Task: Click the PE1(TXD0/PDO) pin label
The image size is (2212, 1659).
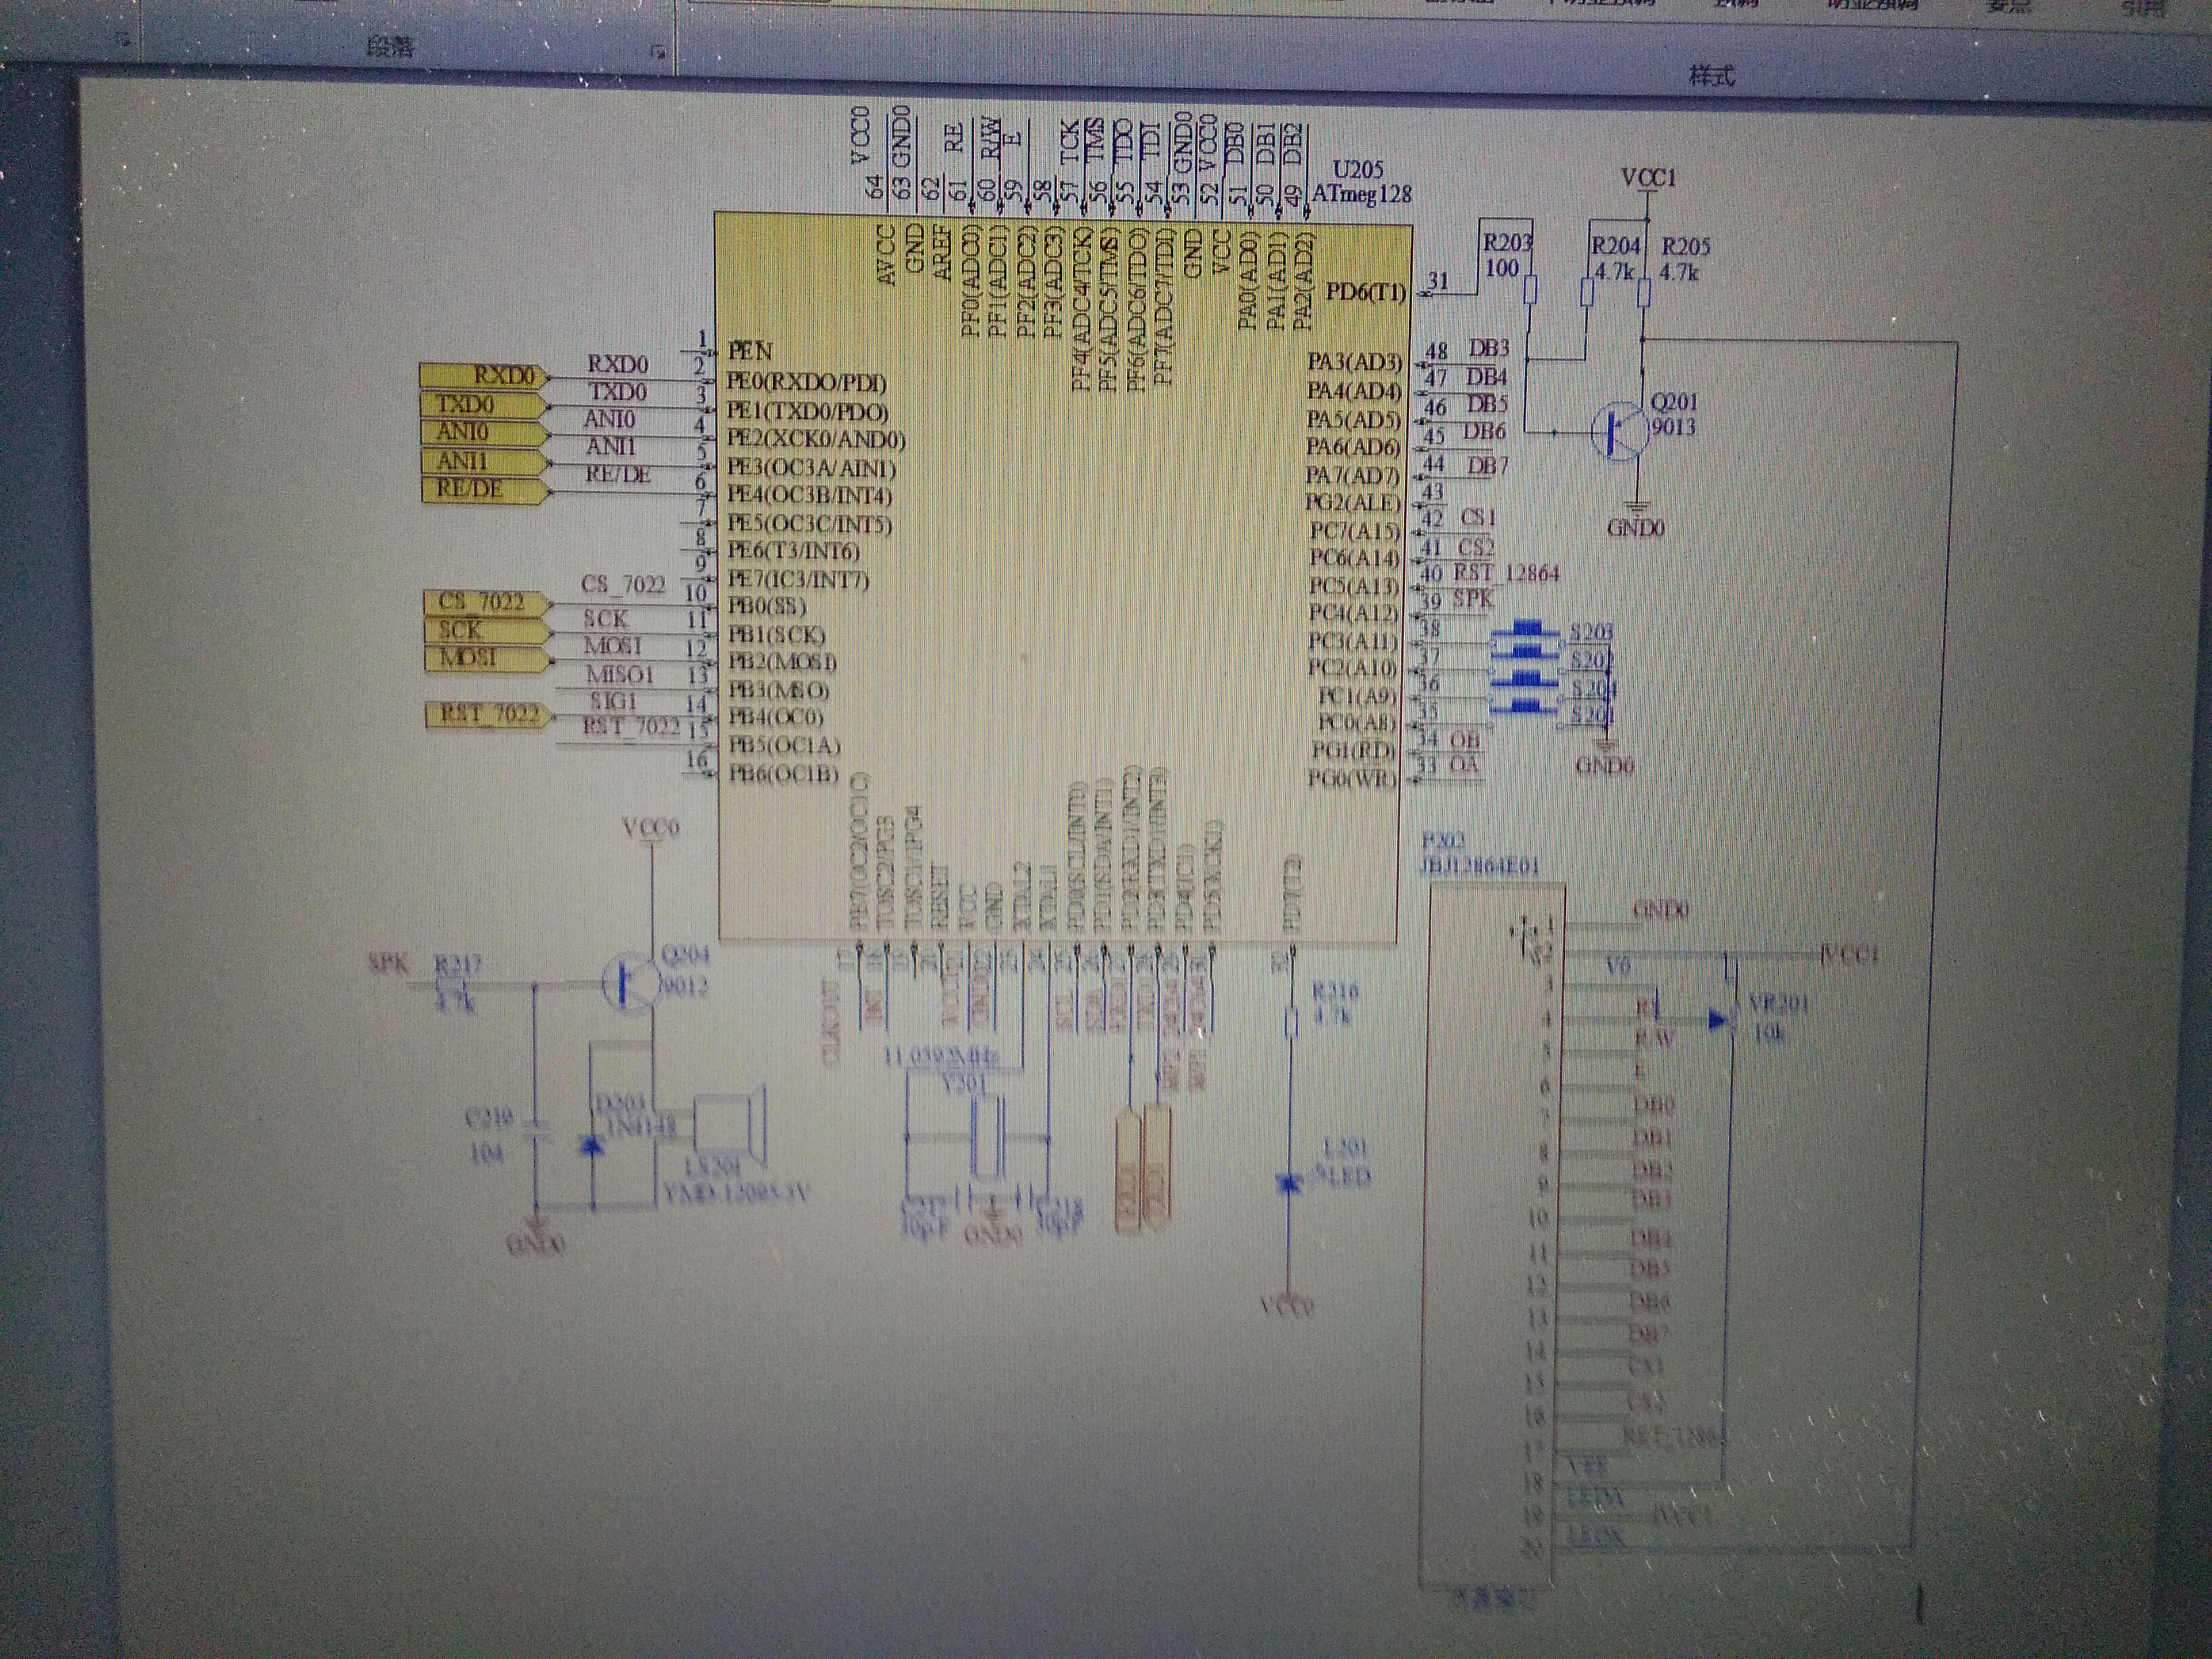Action: [x=807, y=411]
